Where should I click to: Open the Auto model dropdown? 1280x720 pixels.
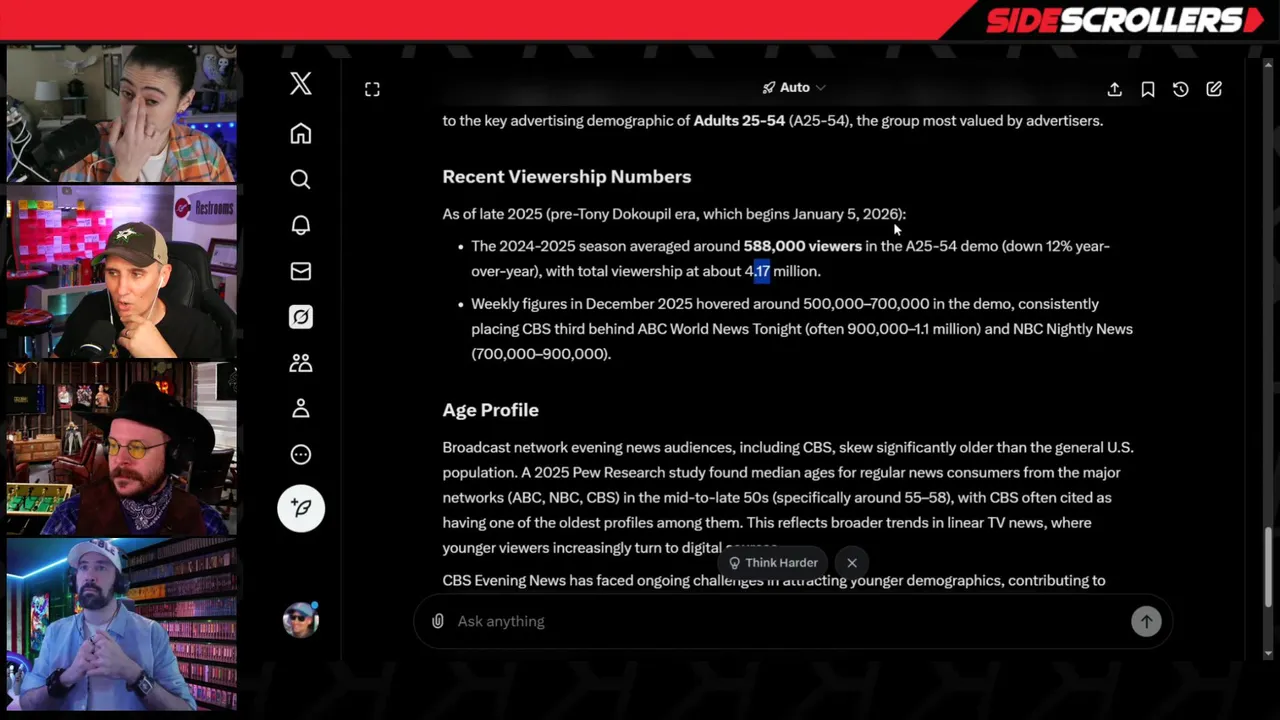coord(794,88)
